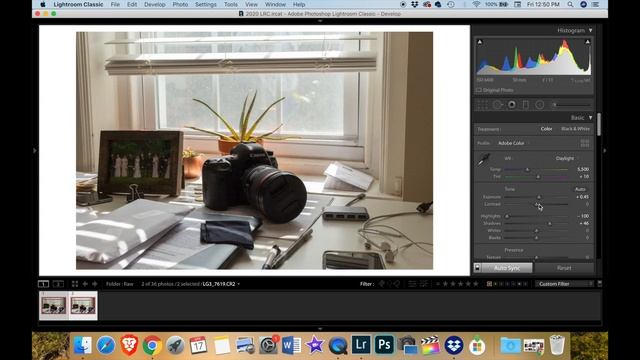Go forward to next source
Screen dimensions: 640x360
coord(95,284)
